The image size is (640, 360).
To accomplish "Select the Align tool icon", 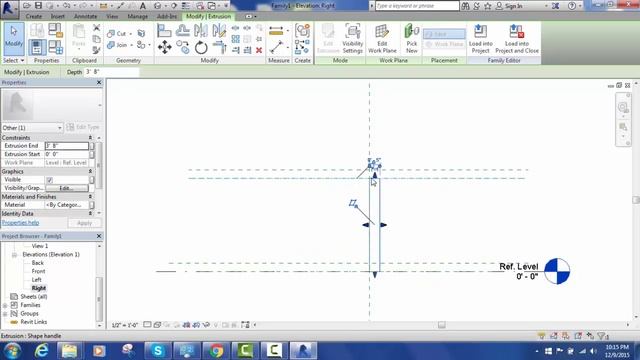I will click(x=164, y=31).
